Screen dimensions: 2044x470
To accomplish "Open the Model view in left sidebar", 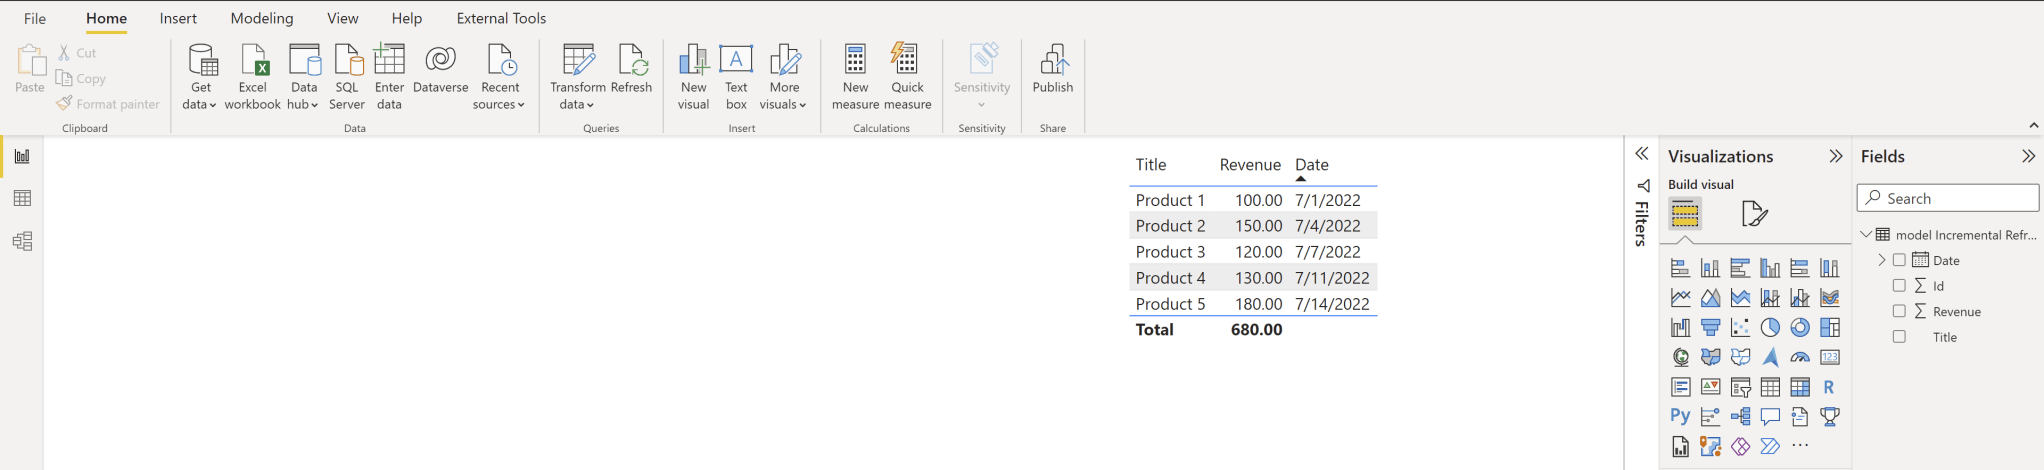I will 22,241.
